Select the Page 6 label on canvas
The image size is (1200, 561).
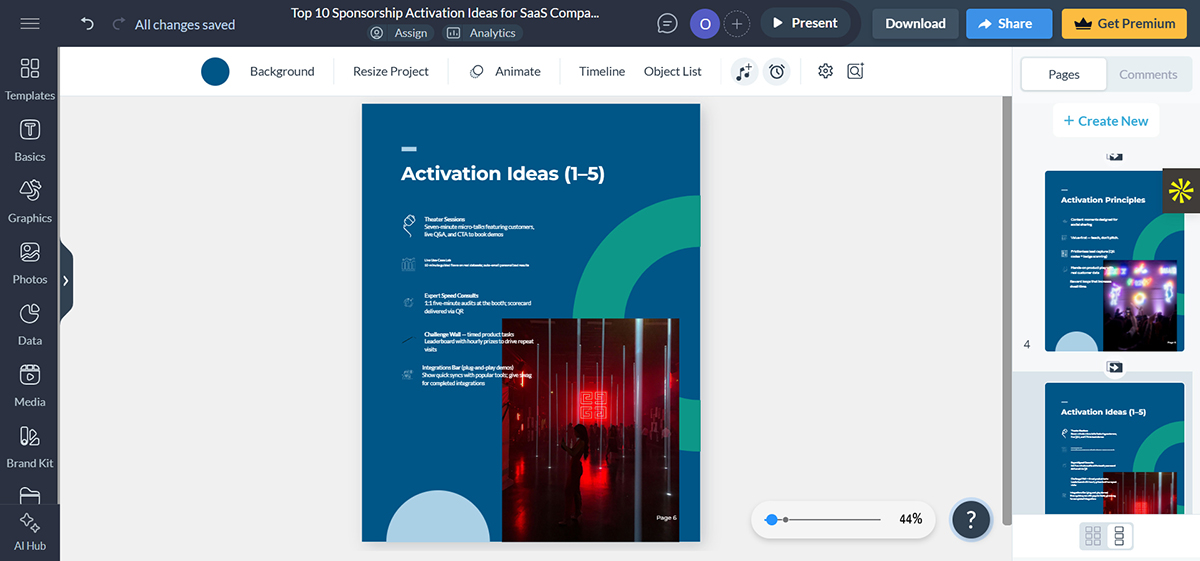pos(666,518)
